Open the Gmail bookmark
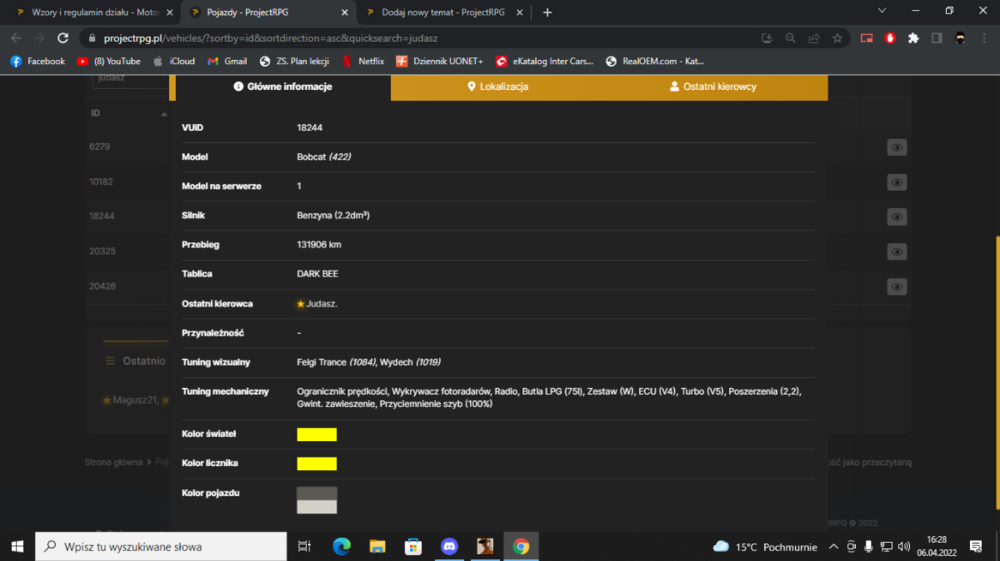The height and width of the screenshot is (561, 1000). click(x=227, y=61)
